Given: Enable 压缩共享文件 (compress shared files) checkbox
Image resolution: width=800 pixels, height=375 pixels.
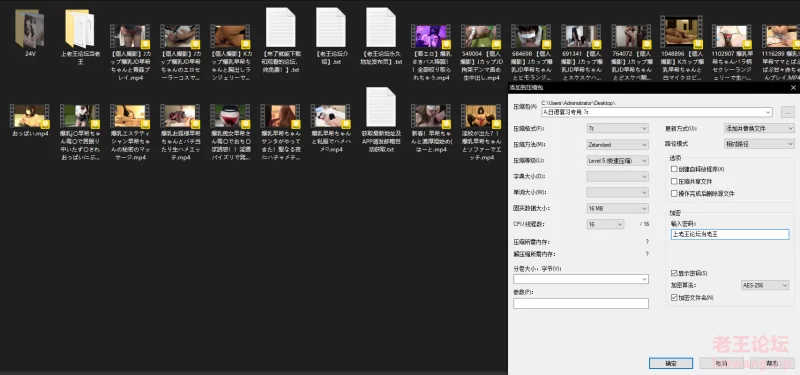Looking at the screenshot, I should click(674, 181).
